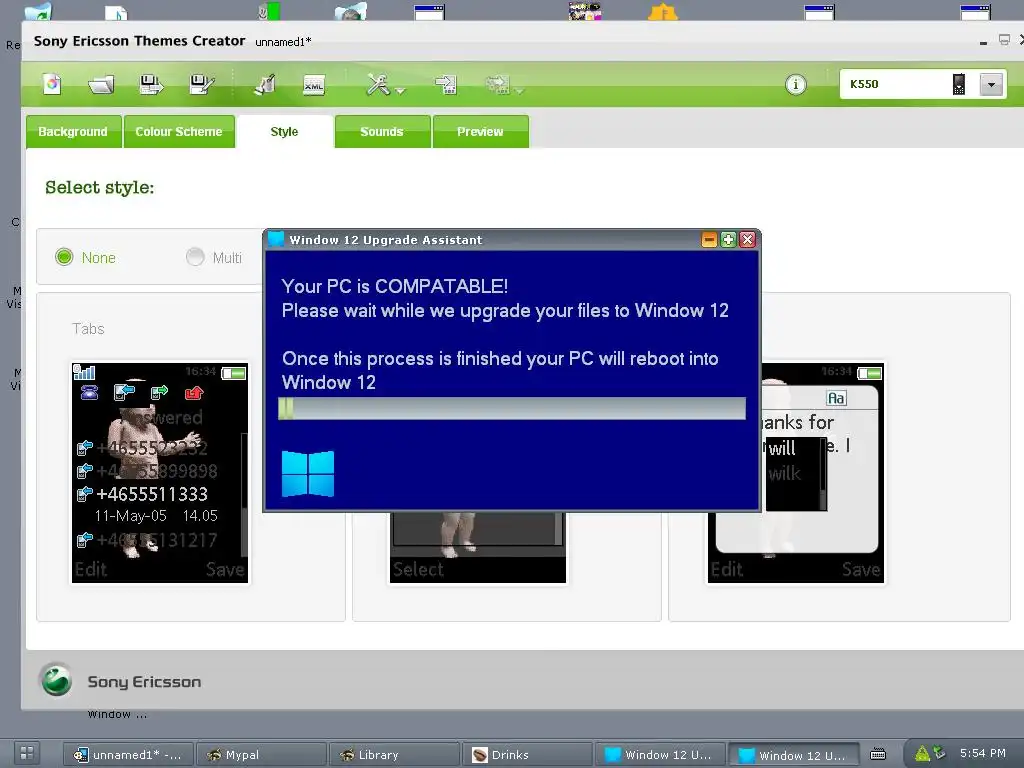Choose the Multi style radio button
The image size is (1024, 768).
click(195, 257)
